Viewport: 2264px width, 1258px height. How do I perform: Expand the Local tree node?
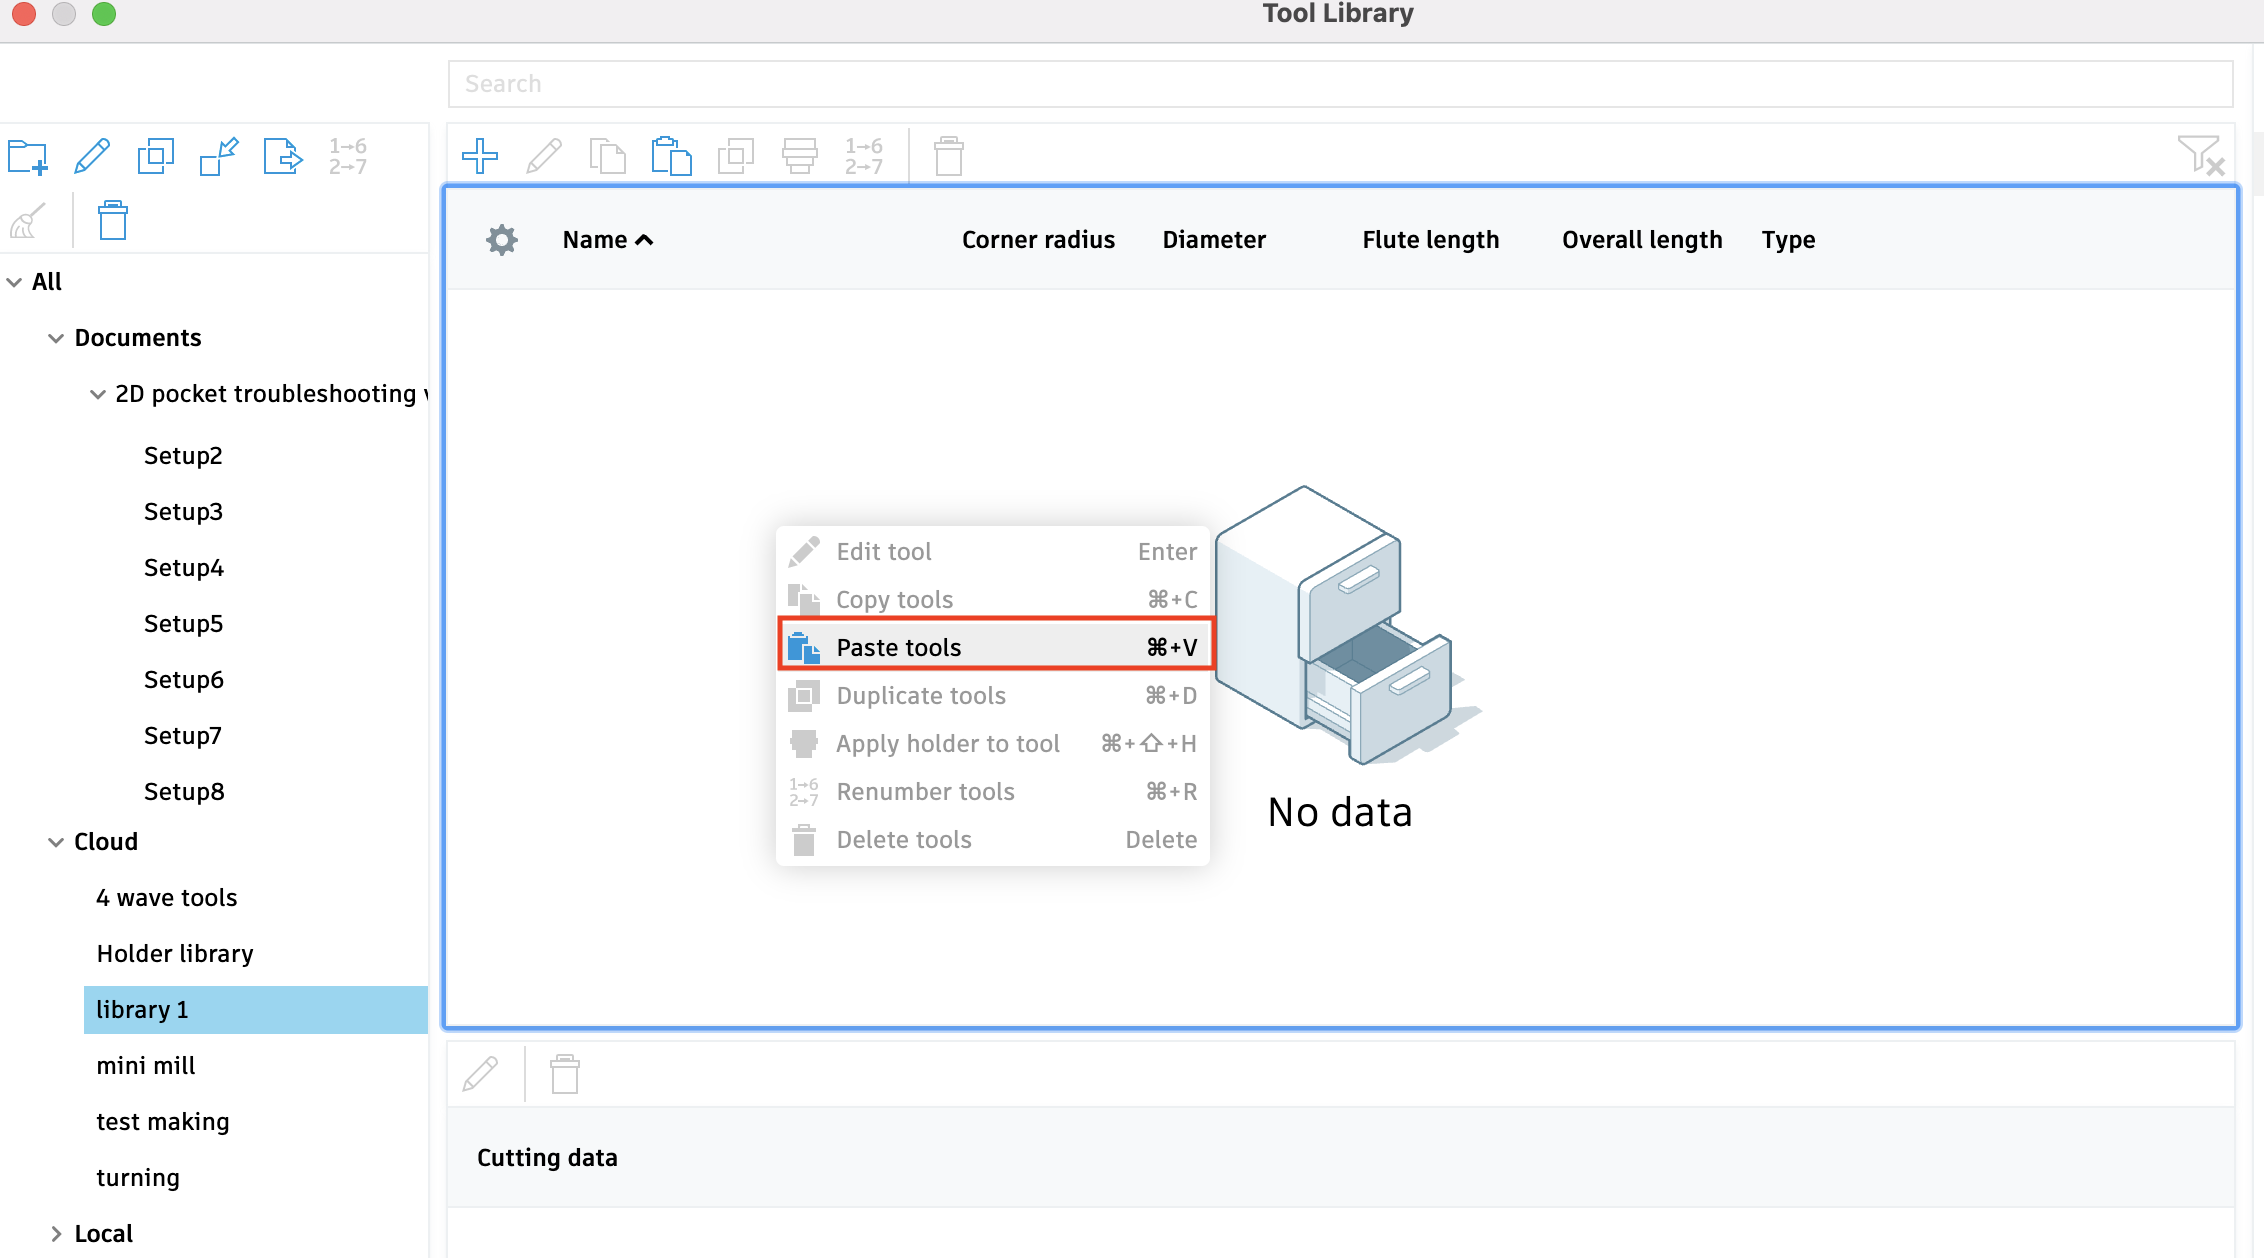point(56,1234)
